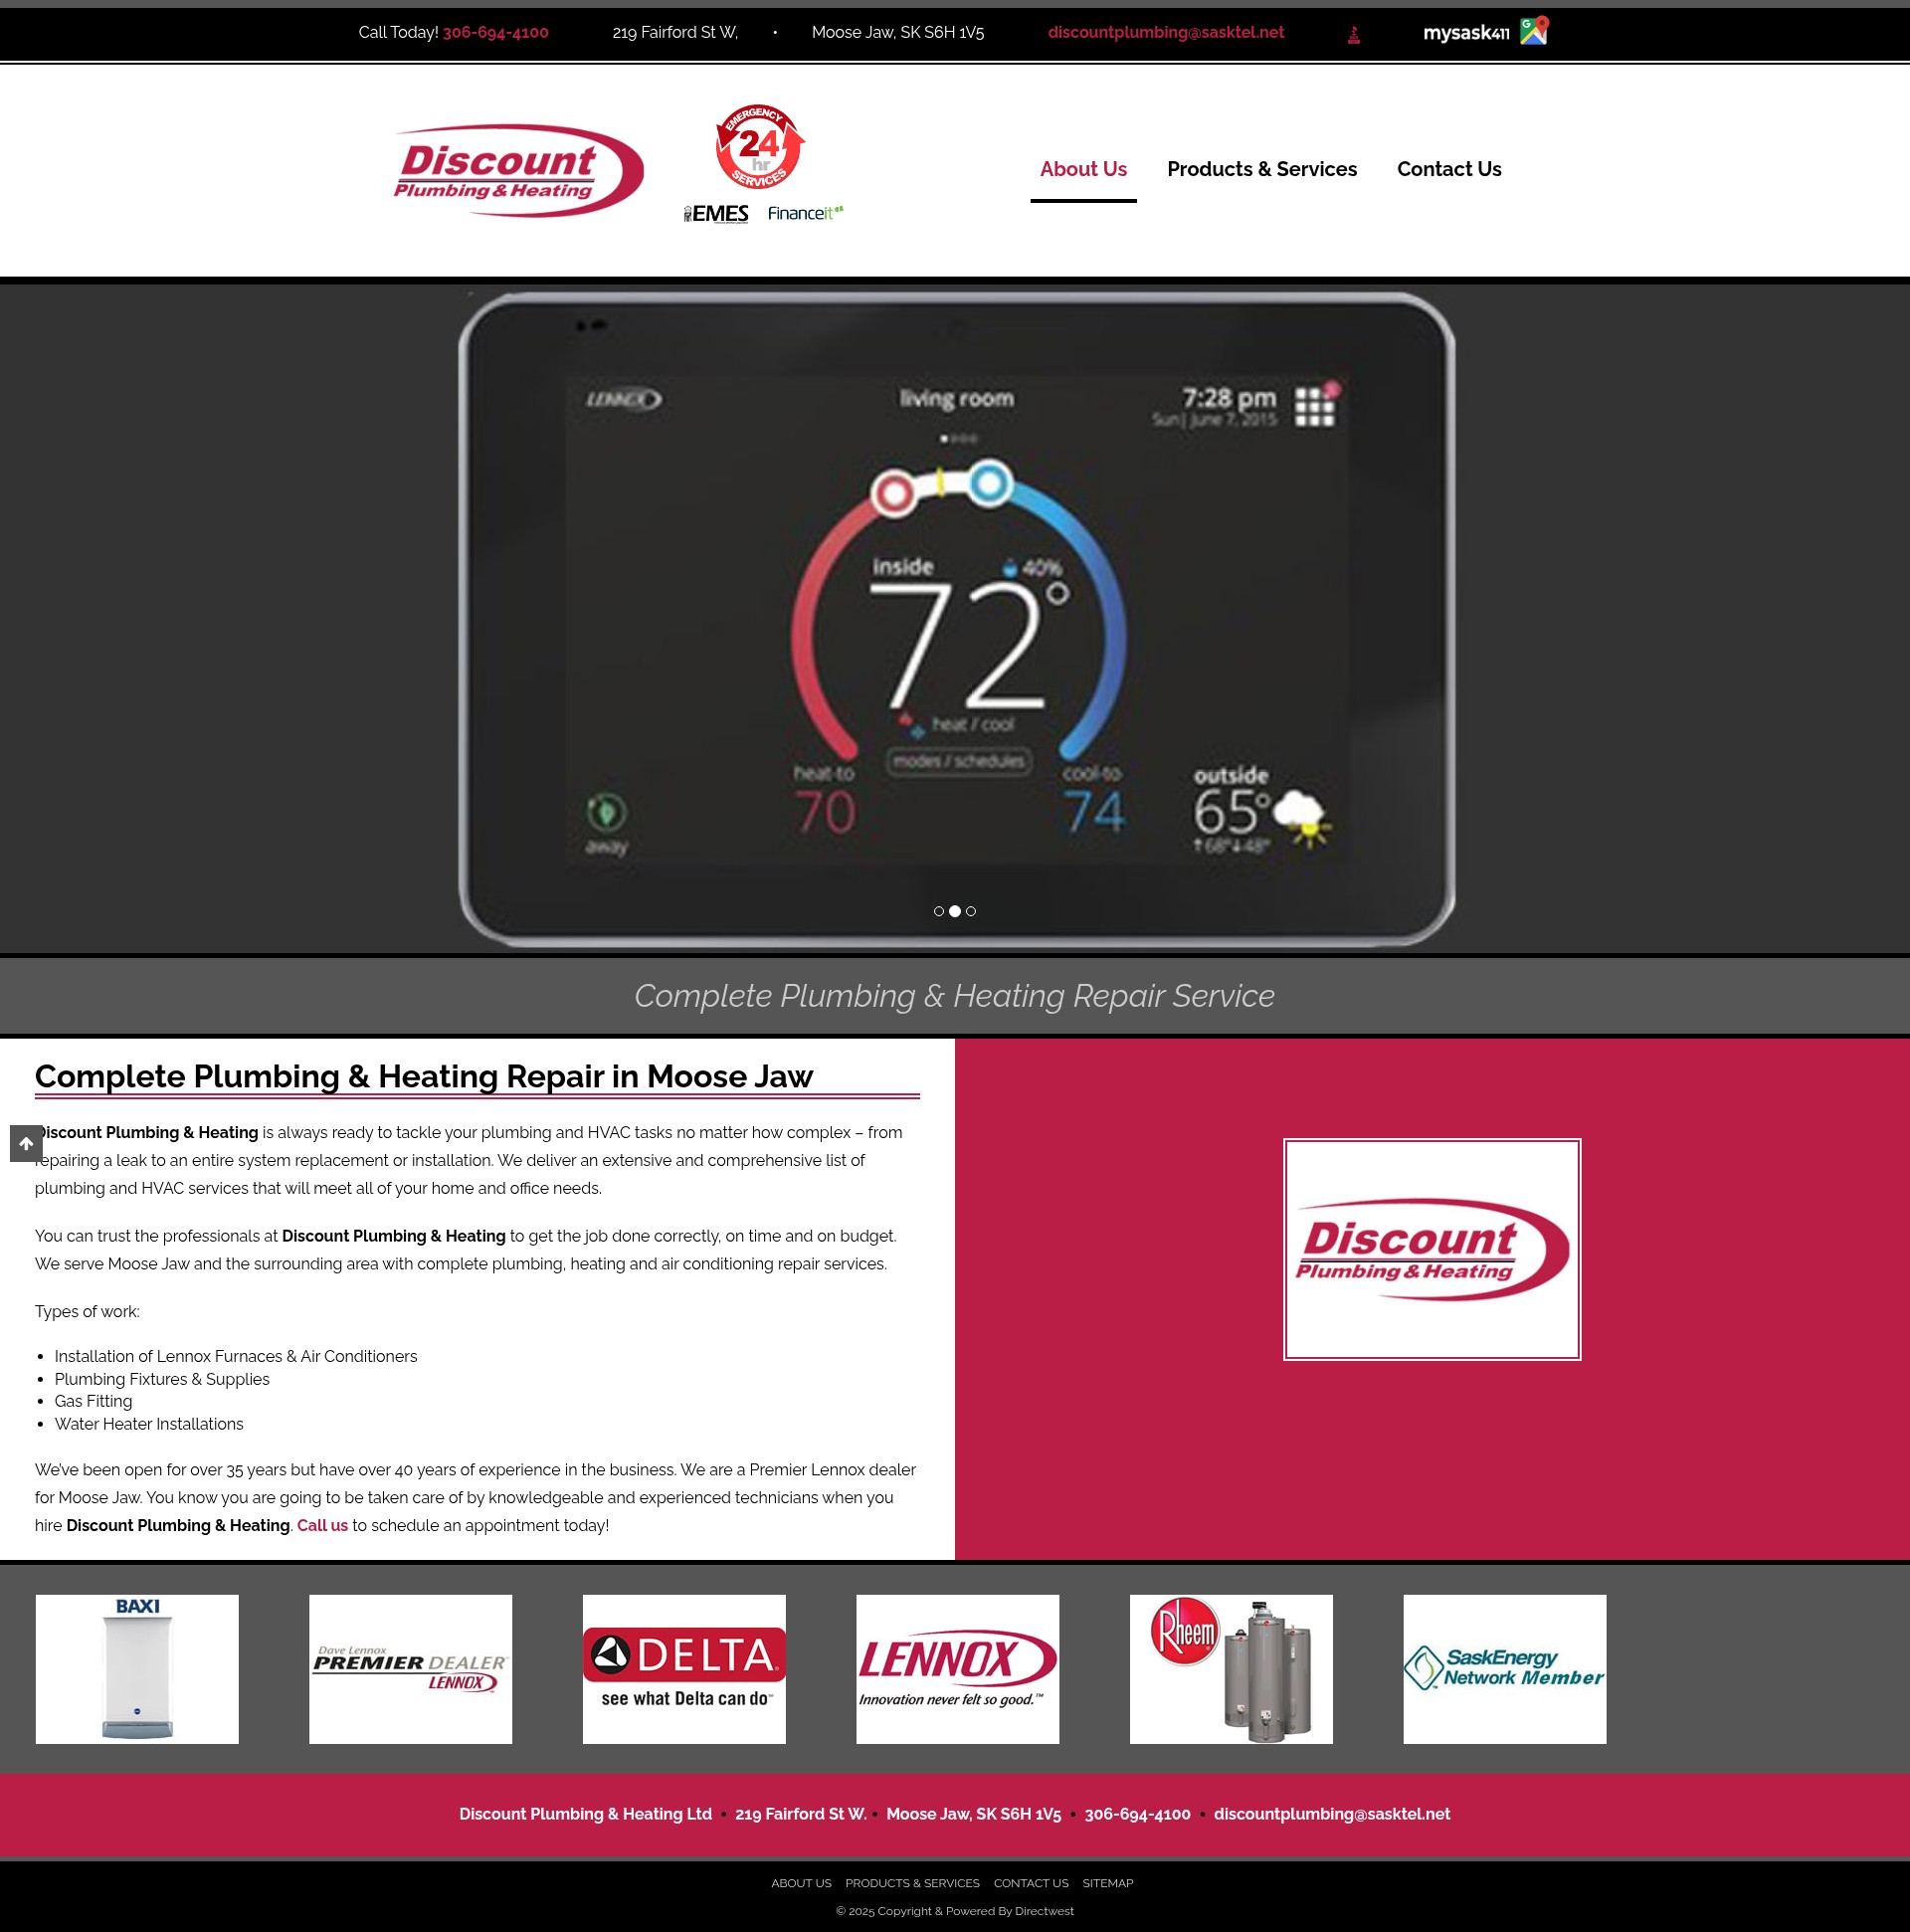Go to footer ABOUT US link

pos(801,1883)
